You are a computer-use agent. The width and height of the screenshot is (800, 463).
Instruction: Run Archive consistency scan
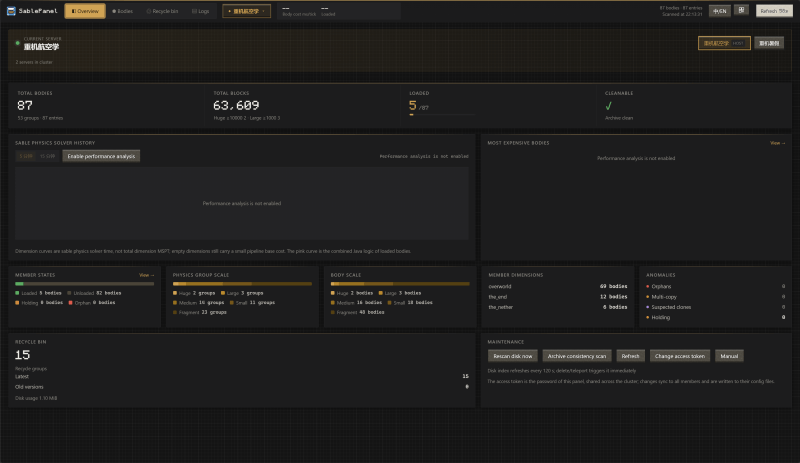(x=577, y=356)
